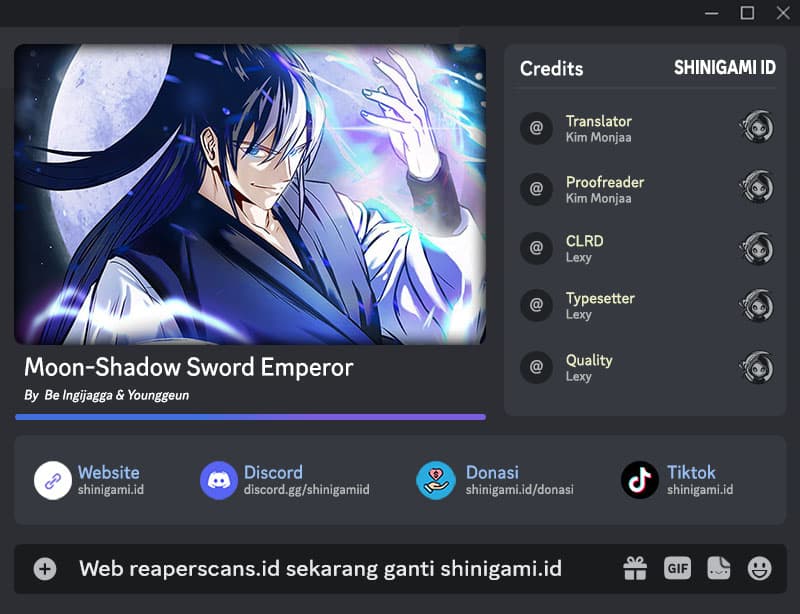Open the gift icon in message bar
The width and height of the screenshot is (800, 614).
pos(635,568)
